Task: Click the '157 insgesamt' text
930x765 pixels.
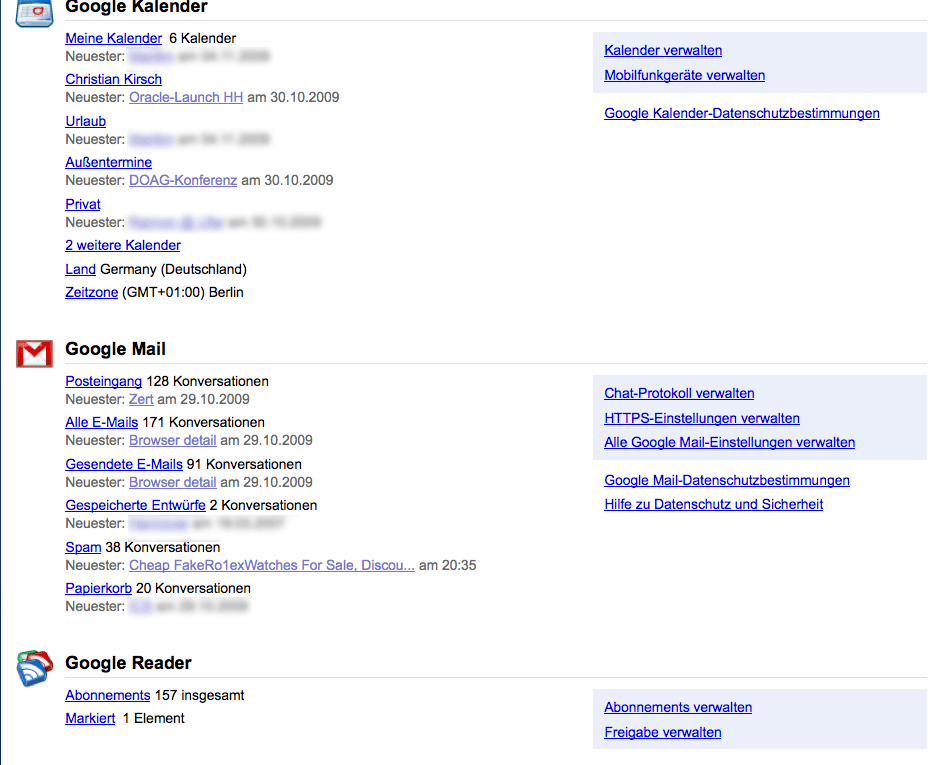Action: coord(199,695)
